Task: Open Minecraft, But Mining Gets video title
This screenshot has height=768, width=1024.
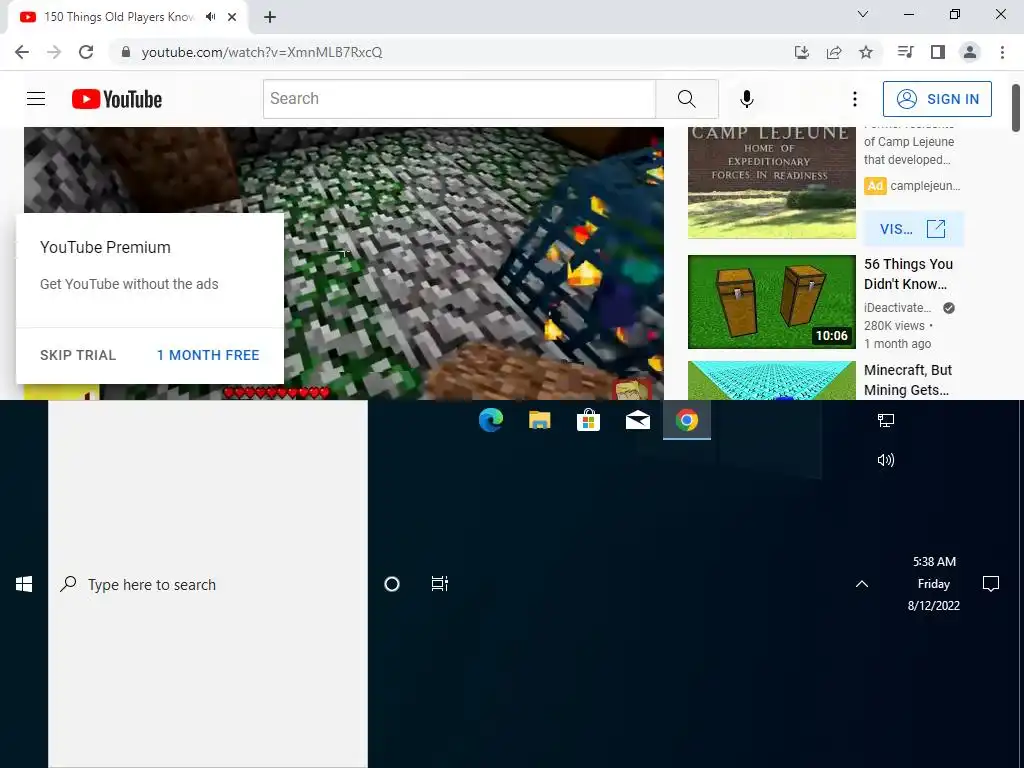Action: click(908, 380)
